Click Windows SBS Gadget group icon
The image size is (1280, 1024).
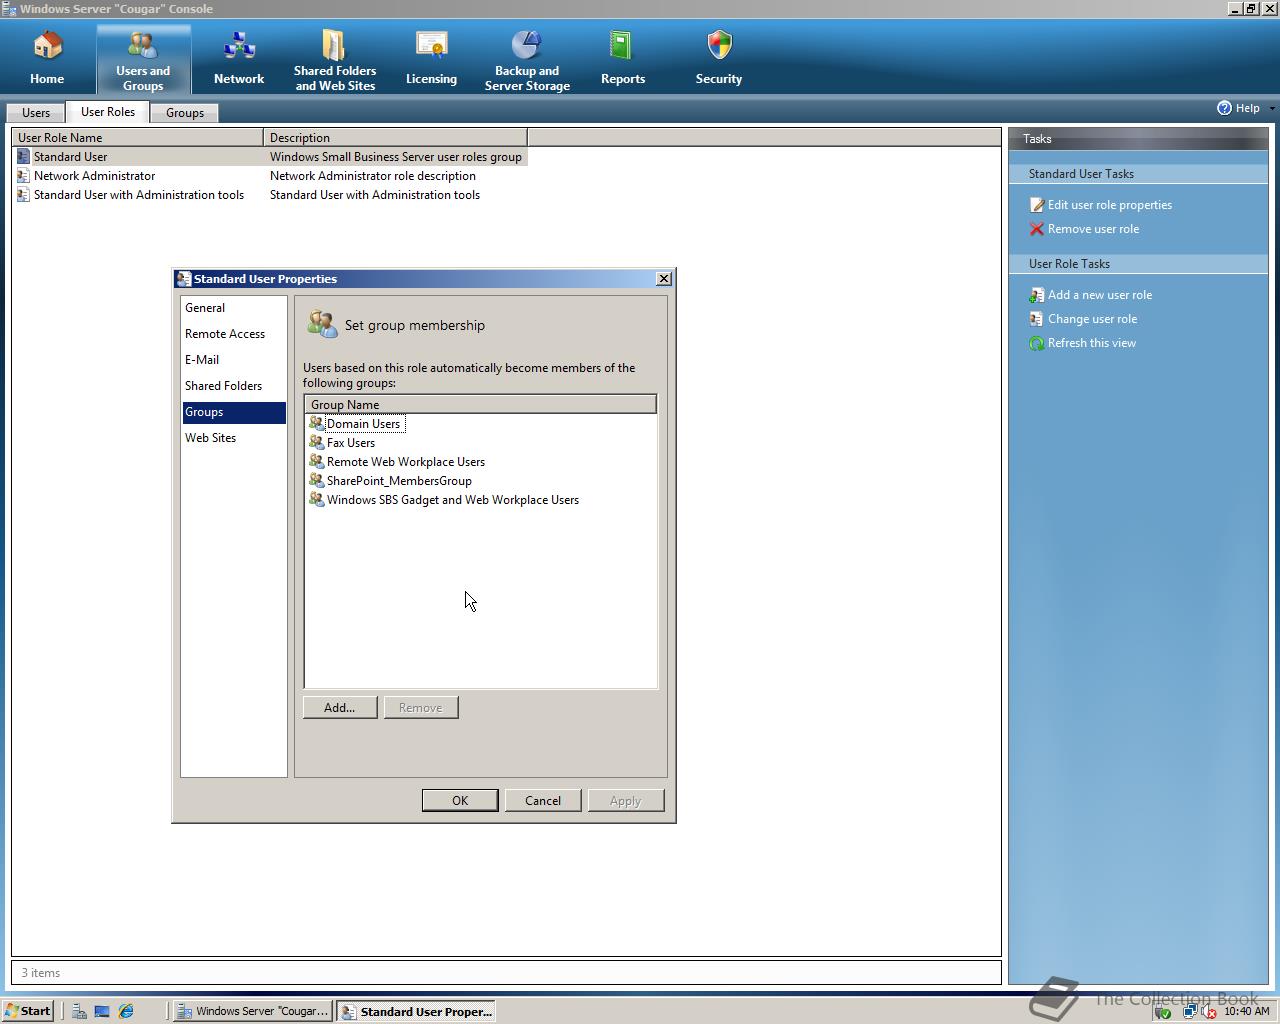(316, 500)
